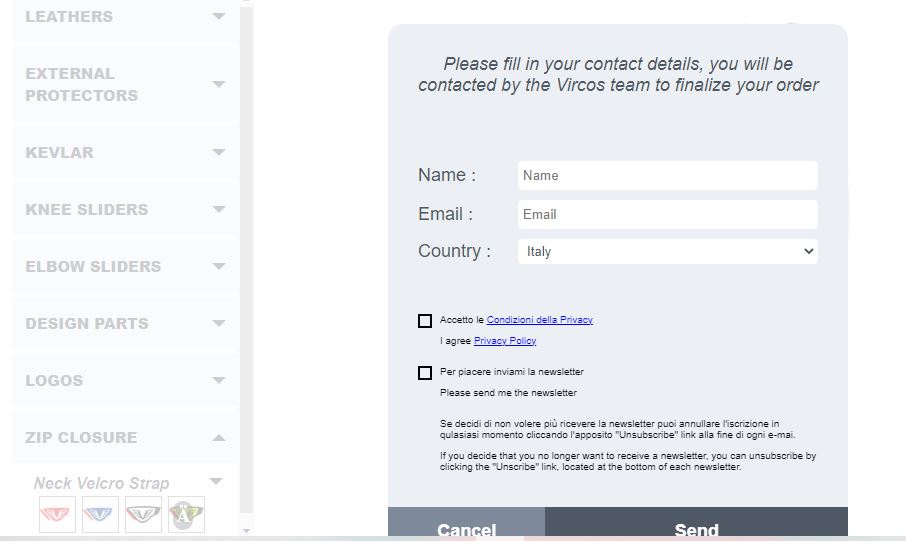Click the Kevlar section arrow icon
This screenshot has height=541, width=906.
tap(218, 153)
